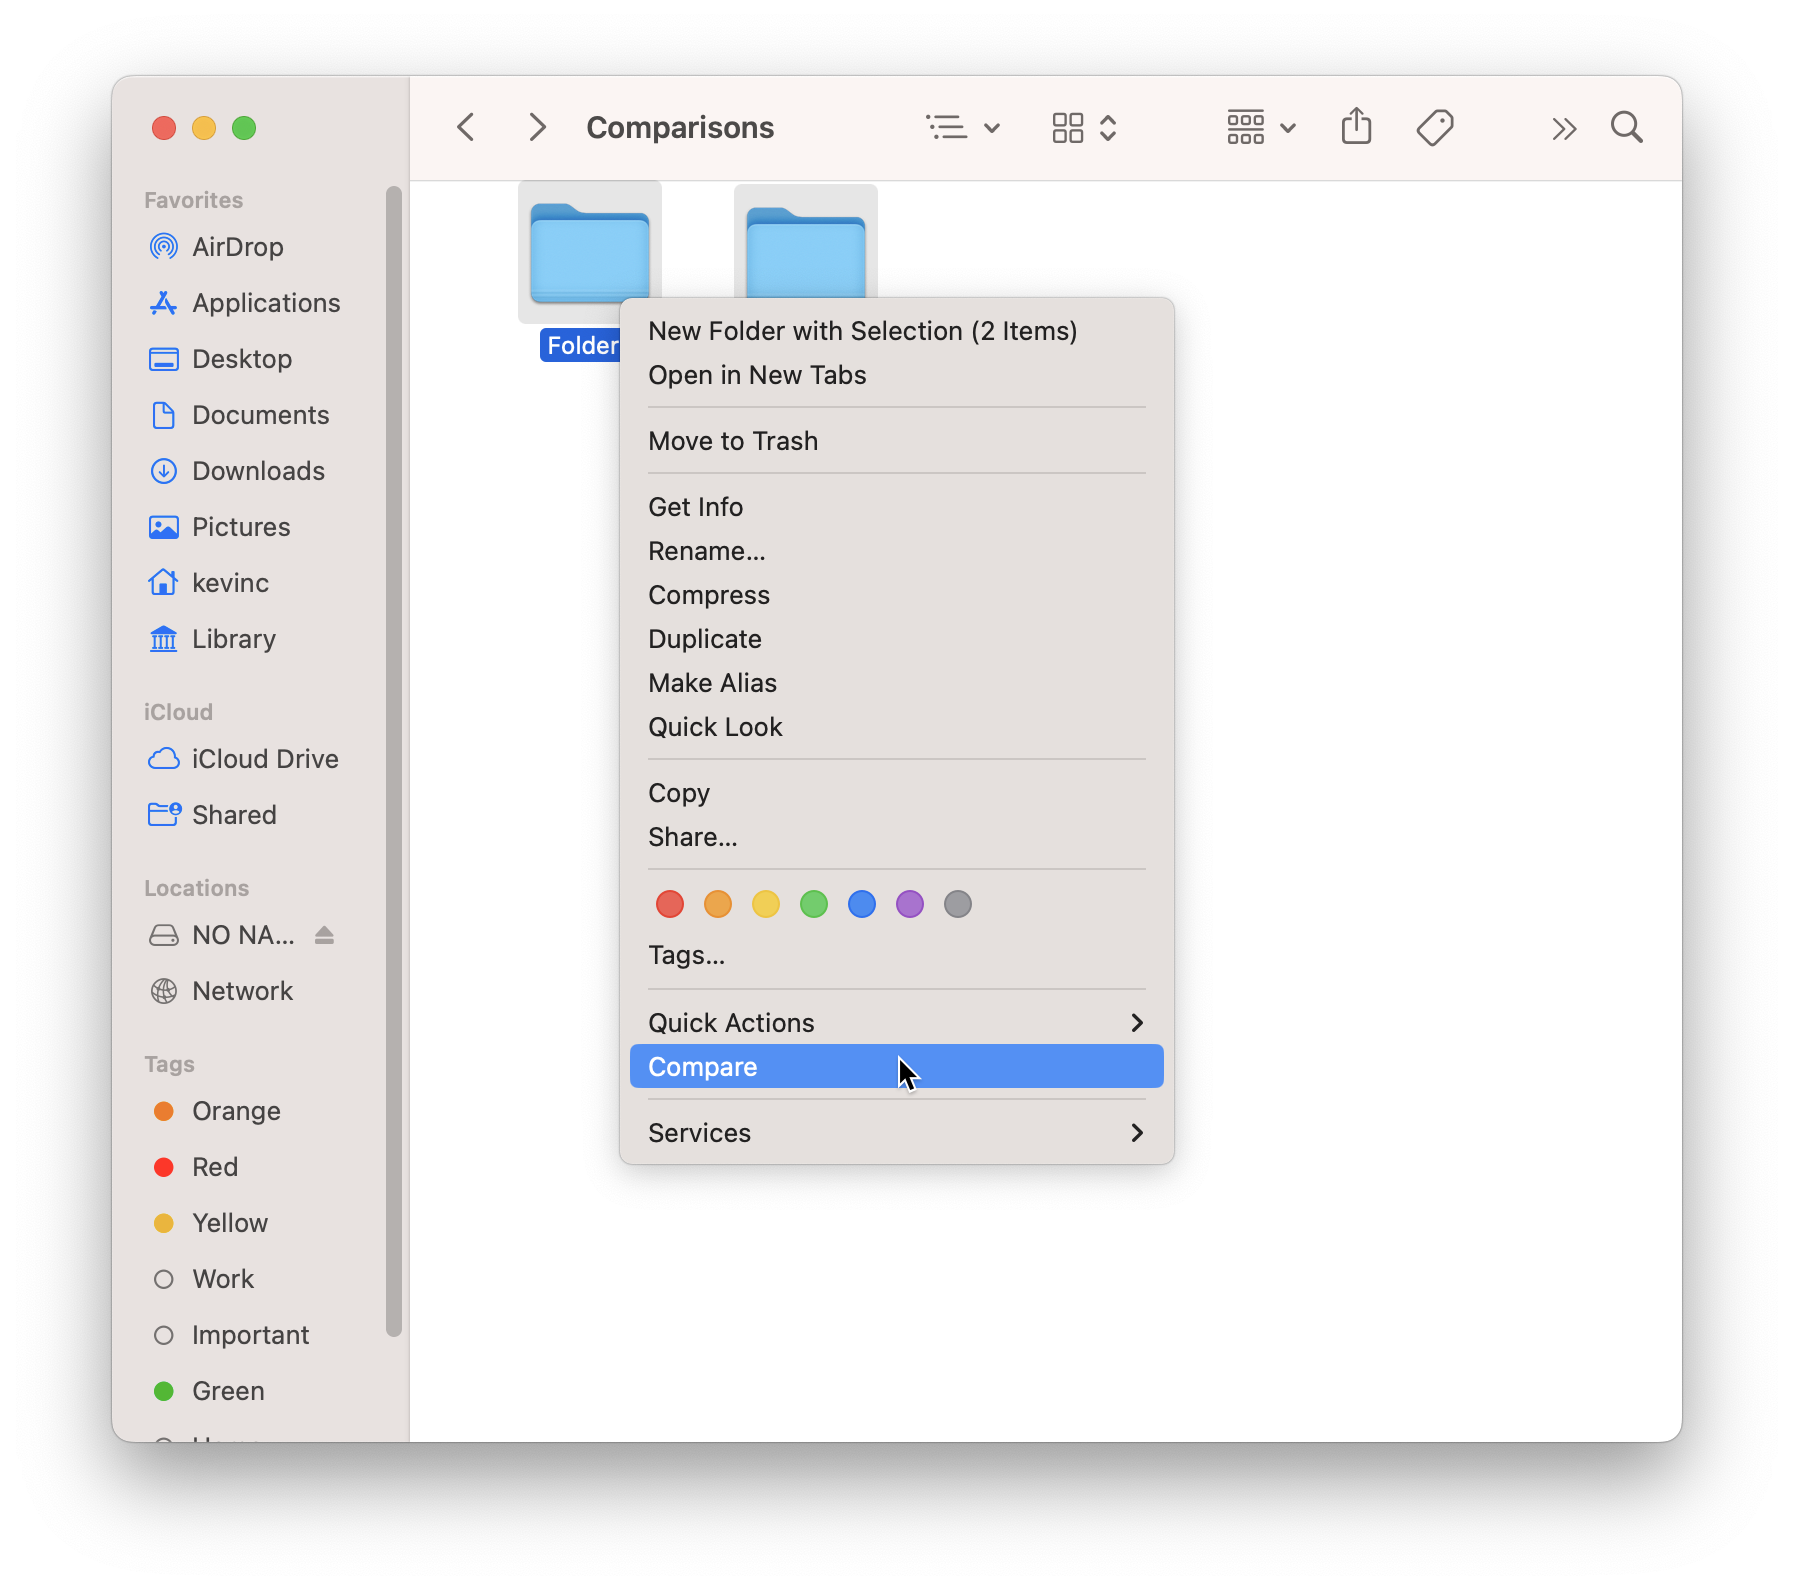Filter by the Green tag in sidebar

click(x=208, y=1391)
